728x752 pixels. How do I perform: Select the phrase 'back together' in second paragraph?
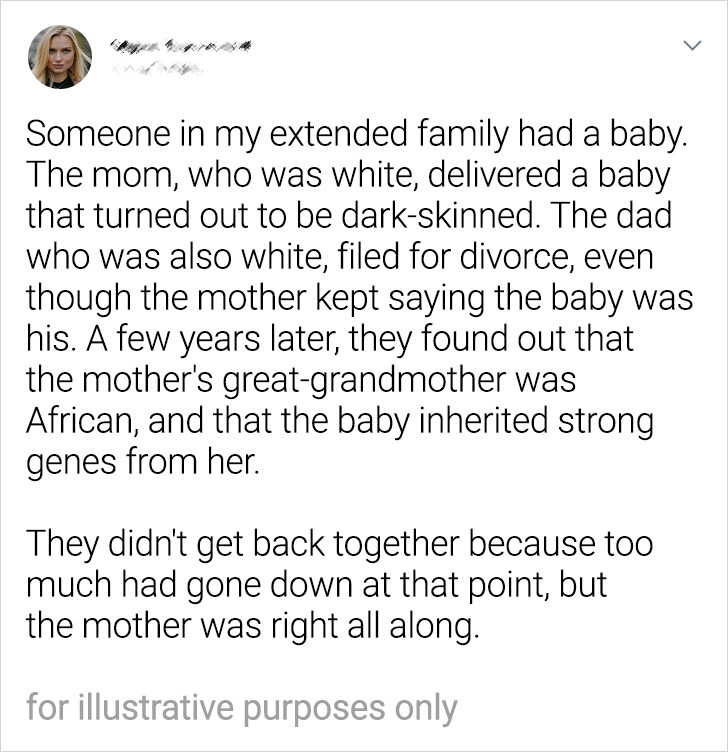pos(357,544)
